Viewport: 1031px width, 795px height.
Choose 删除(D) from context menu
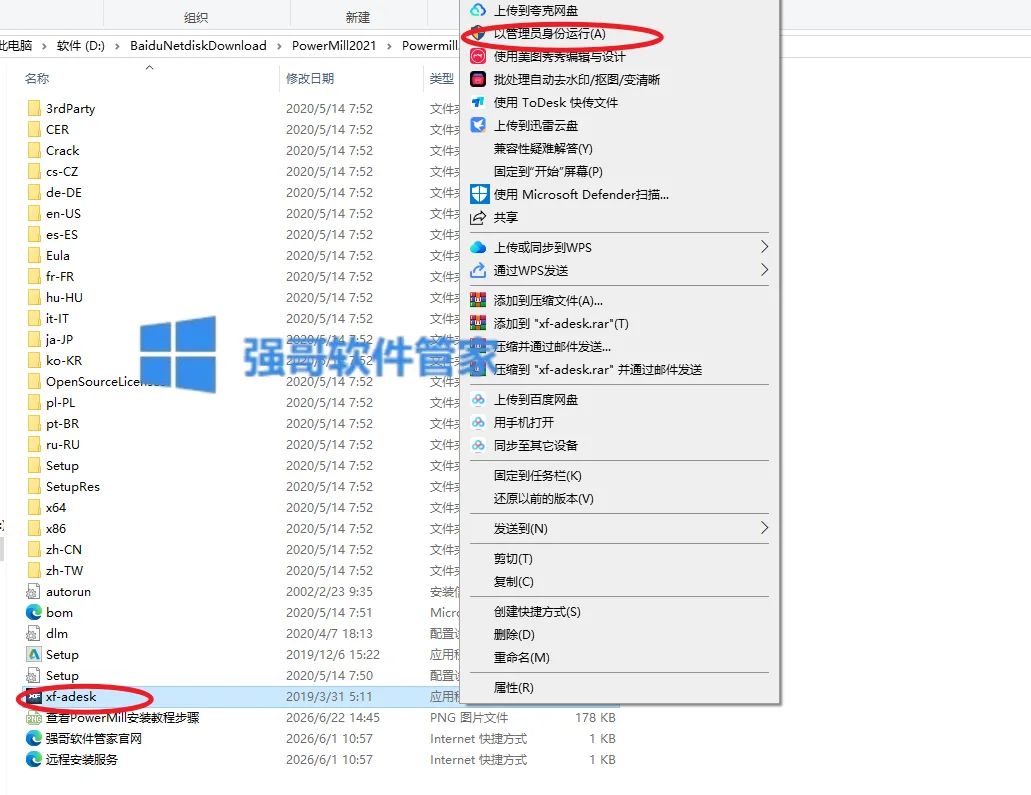tap(514, 635)
